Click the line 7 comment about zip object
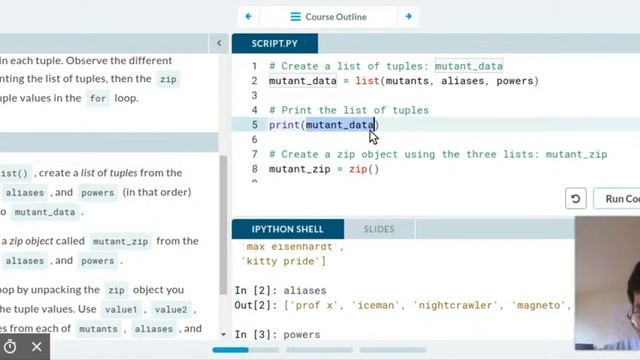640x360 pixels. (x=438, y=154)
